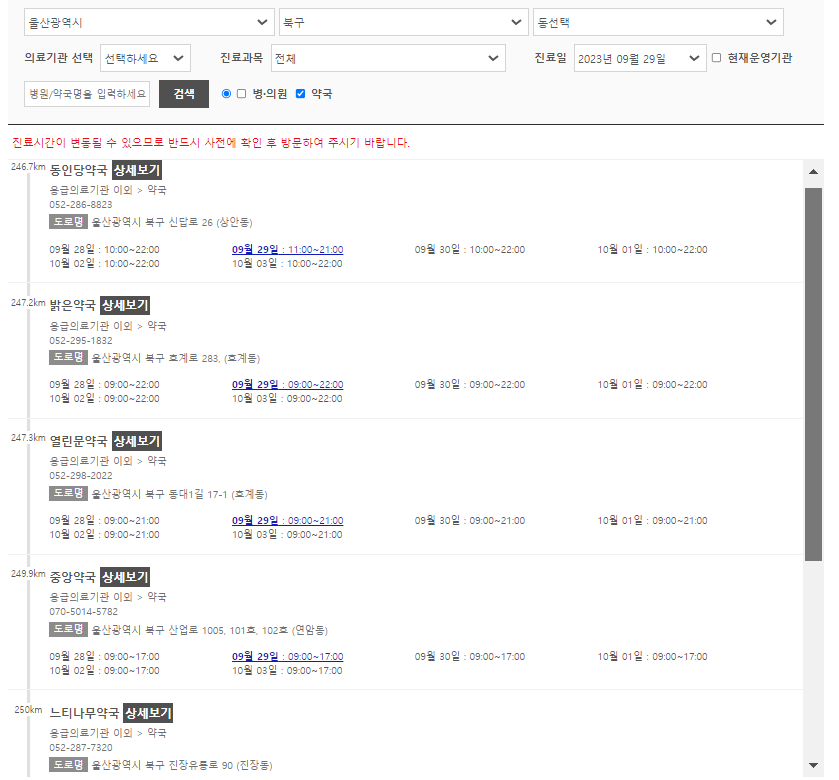The image size is (839, 780).
Task: Click the 검색 search button
Action: coord(184,94)
